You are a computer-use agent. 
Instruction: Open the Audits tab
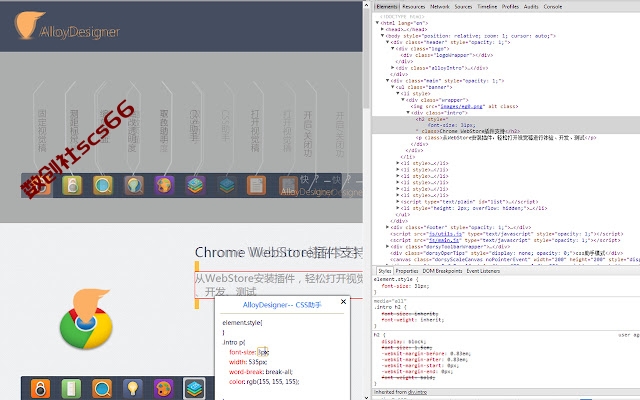click(531, 7)
